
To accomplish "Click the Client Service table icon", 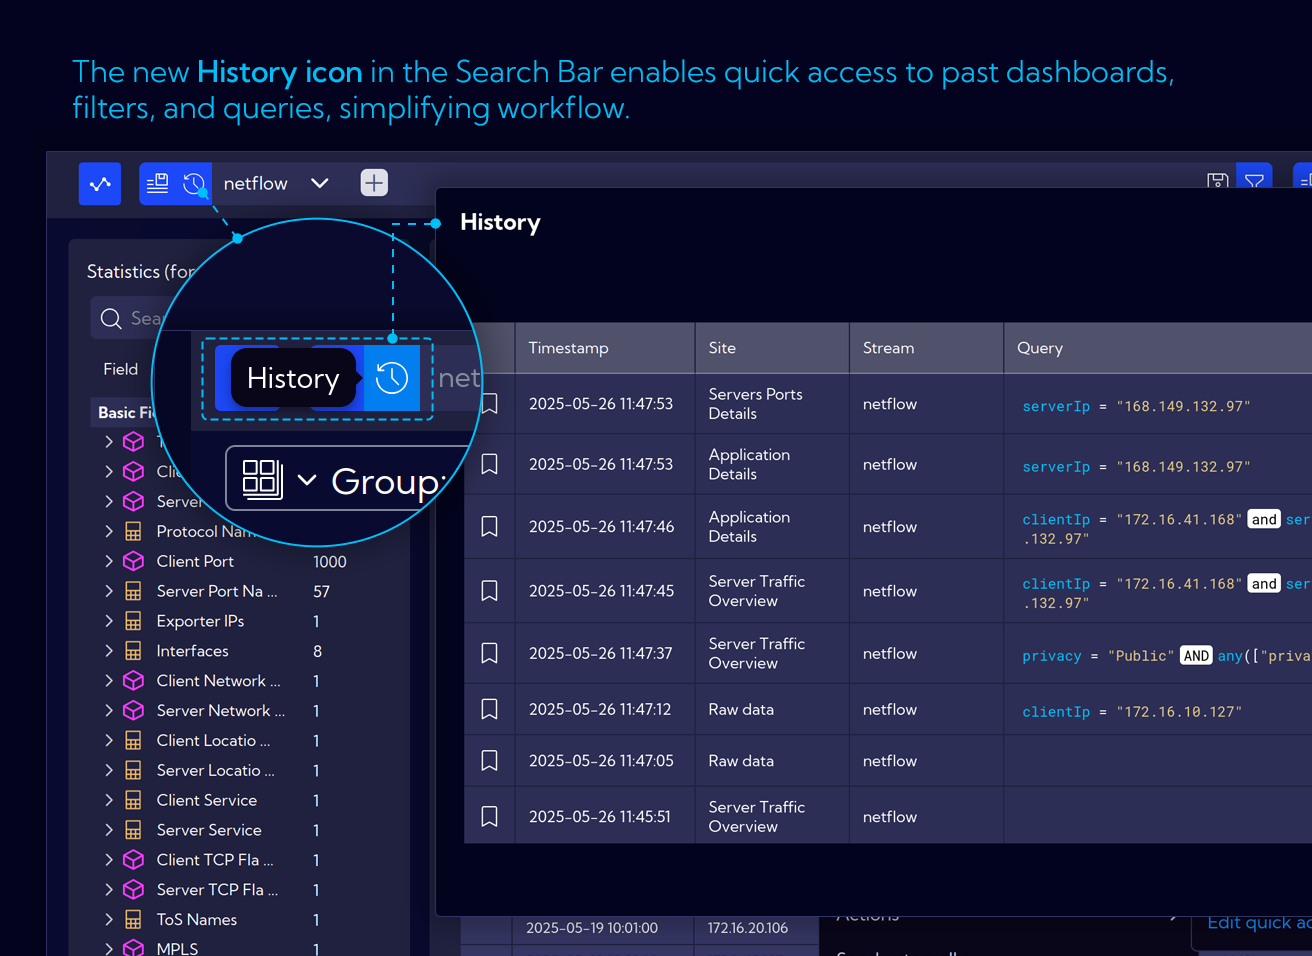I will 133,800.
